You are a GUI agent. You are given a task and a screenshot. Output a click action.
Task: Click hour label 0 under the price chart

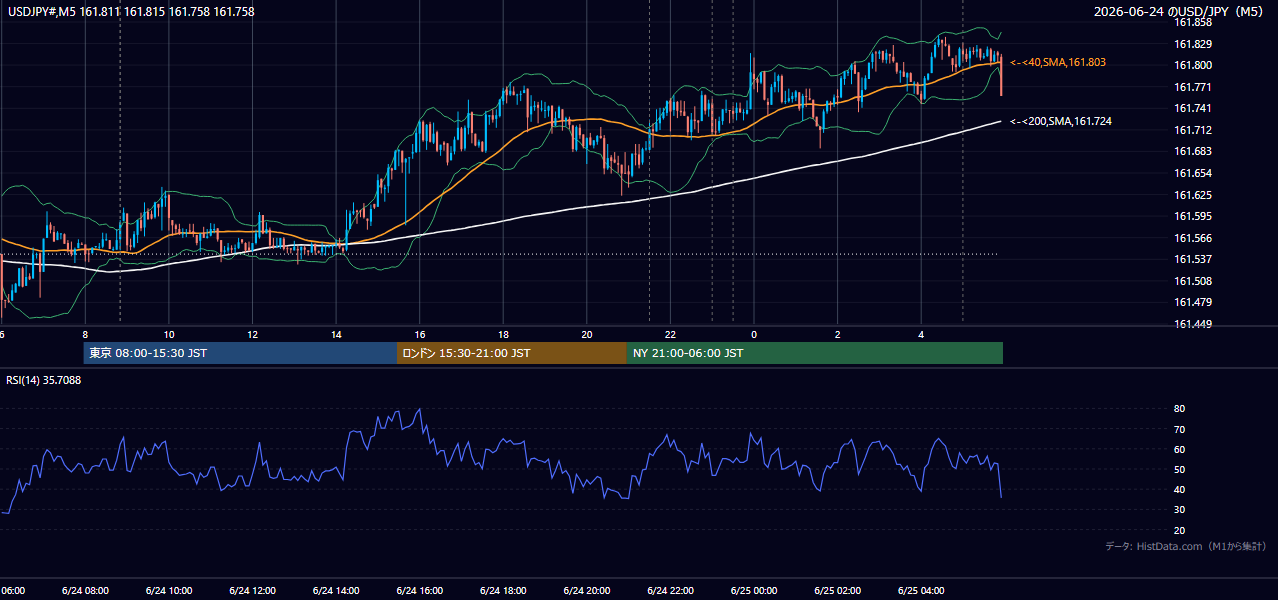tap(754, 334)
